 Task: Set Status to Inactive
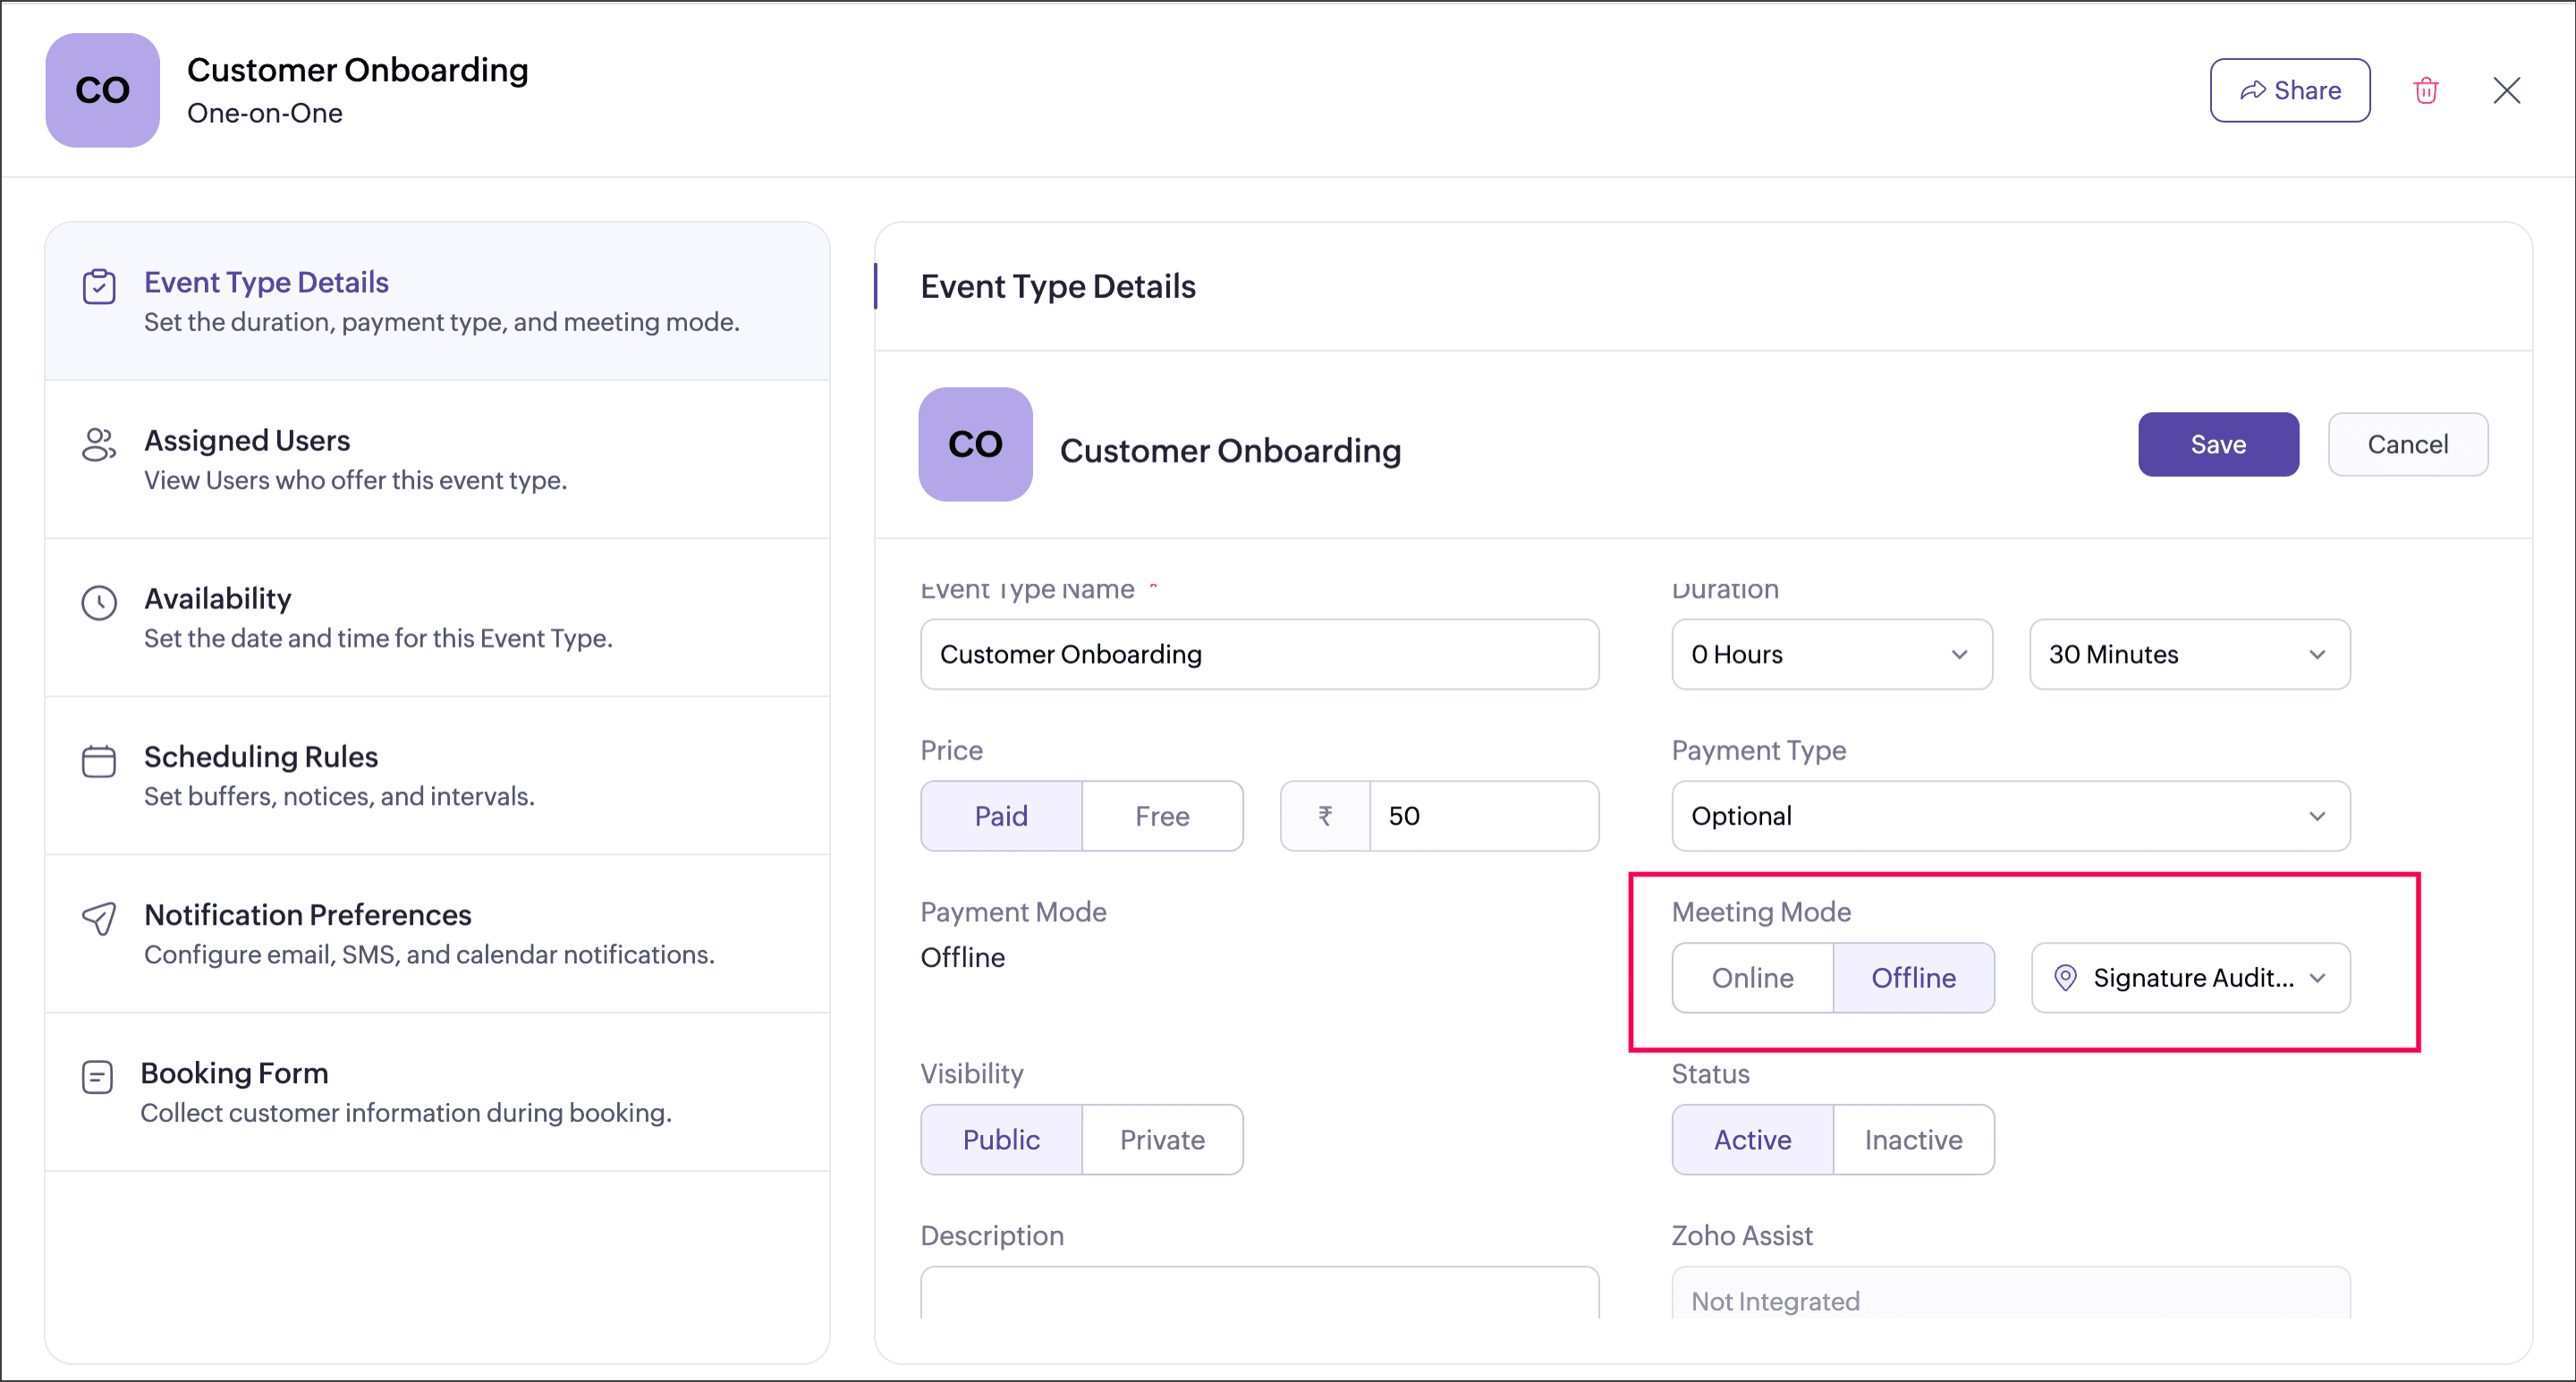[1913, 1139]
